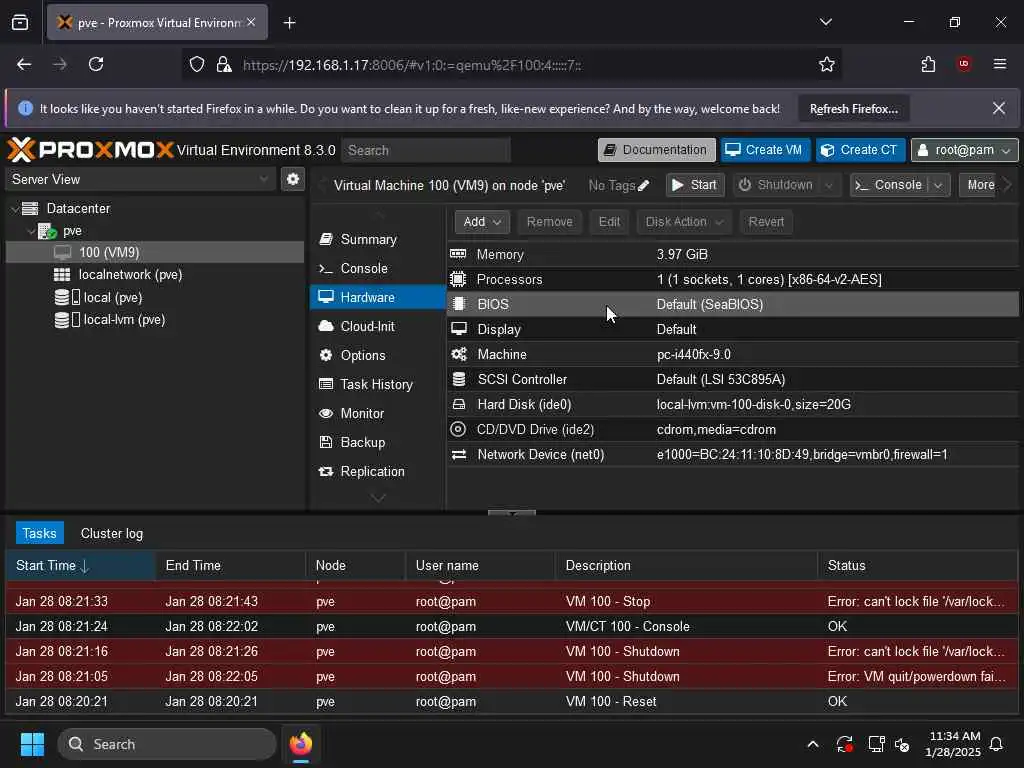Click the tracking protection shield icon
This screenshot has height=768, width=1024.
coord(197,64)
